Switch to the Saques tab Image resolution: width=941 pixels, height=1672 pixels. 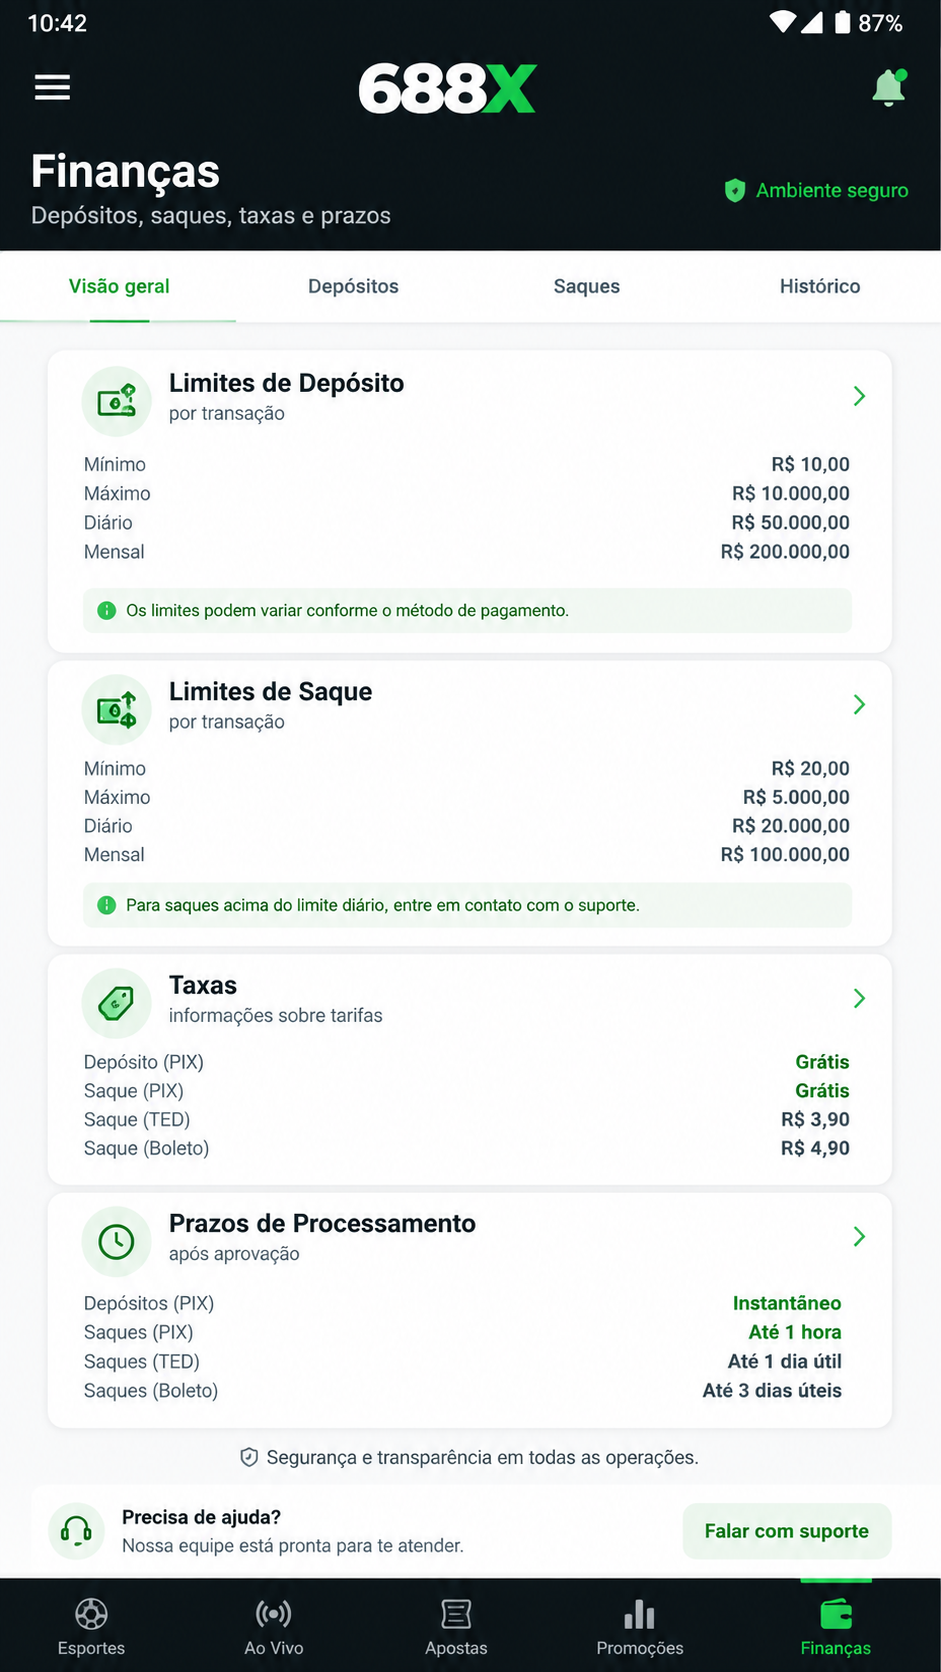click(587, 286)
